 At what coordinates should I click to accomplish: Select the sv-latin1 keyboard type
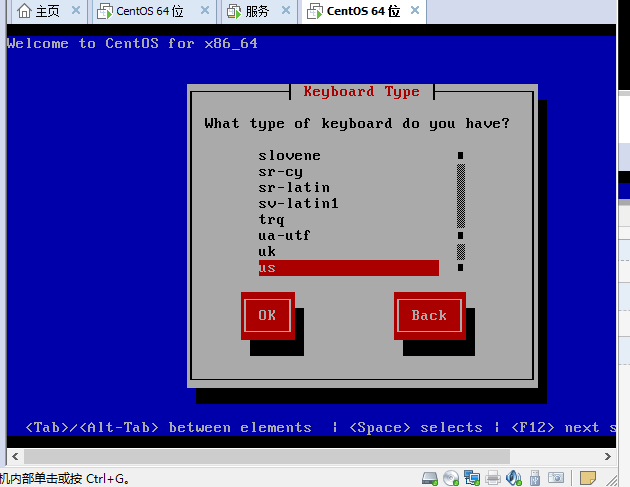tap(348, 204)
